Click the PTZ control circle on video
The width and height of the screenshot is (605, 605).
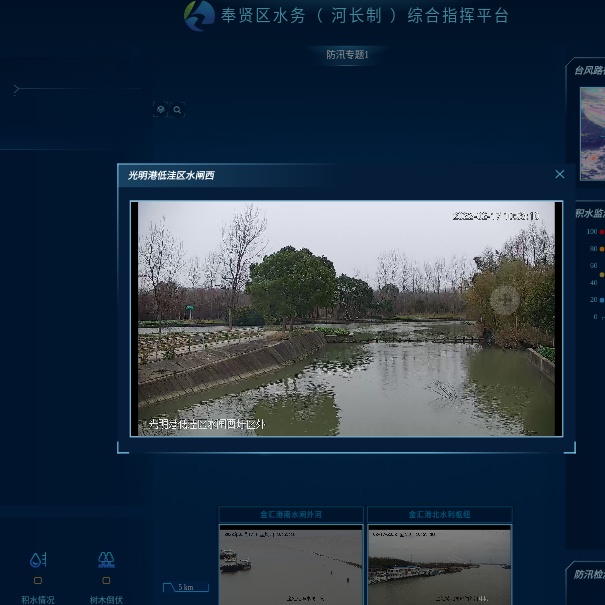[x=504, y=299]
